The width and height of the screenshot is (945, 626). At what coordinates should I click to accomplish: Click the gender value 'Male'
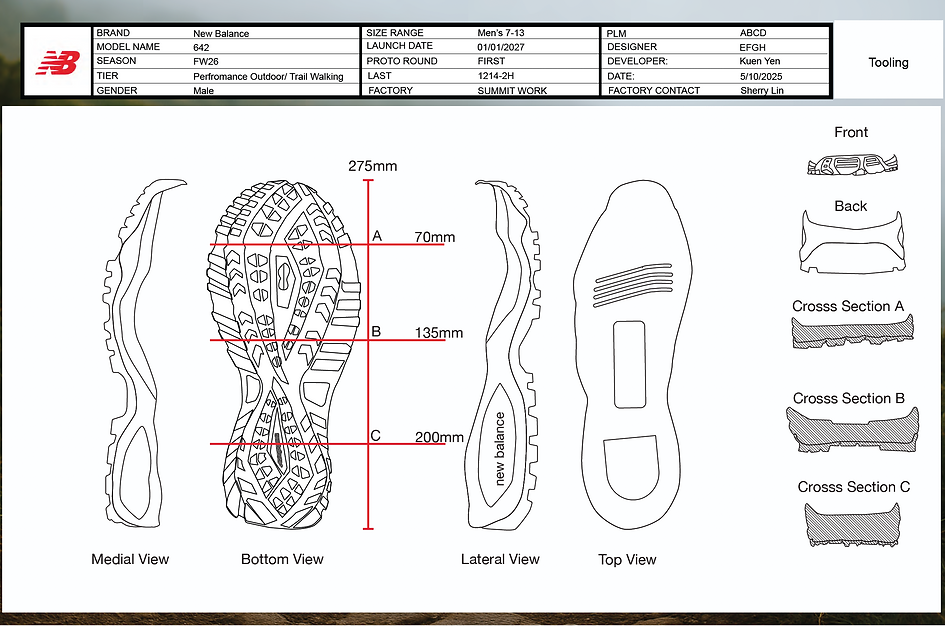pos(204,91)
